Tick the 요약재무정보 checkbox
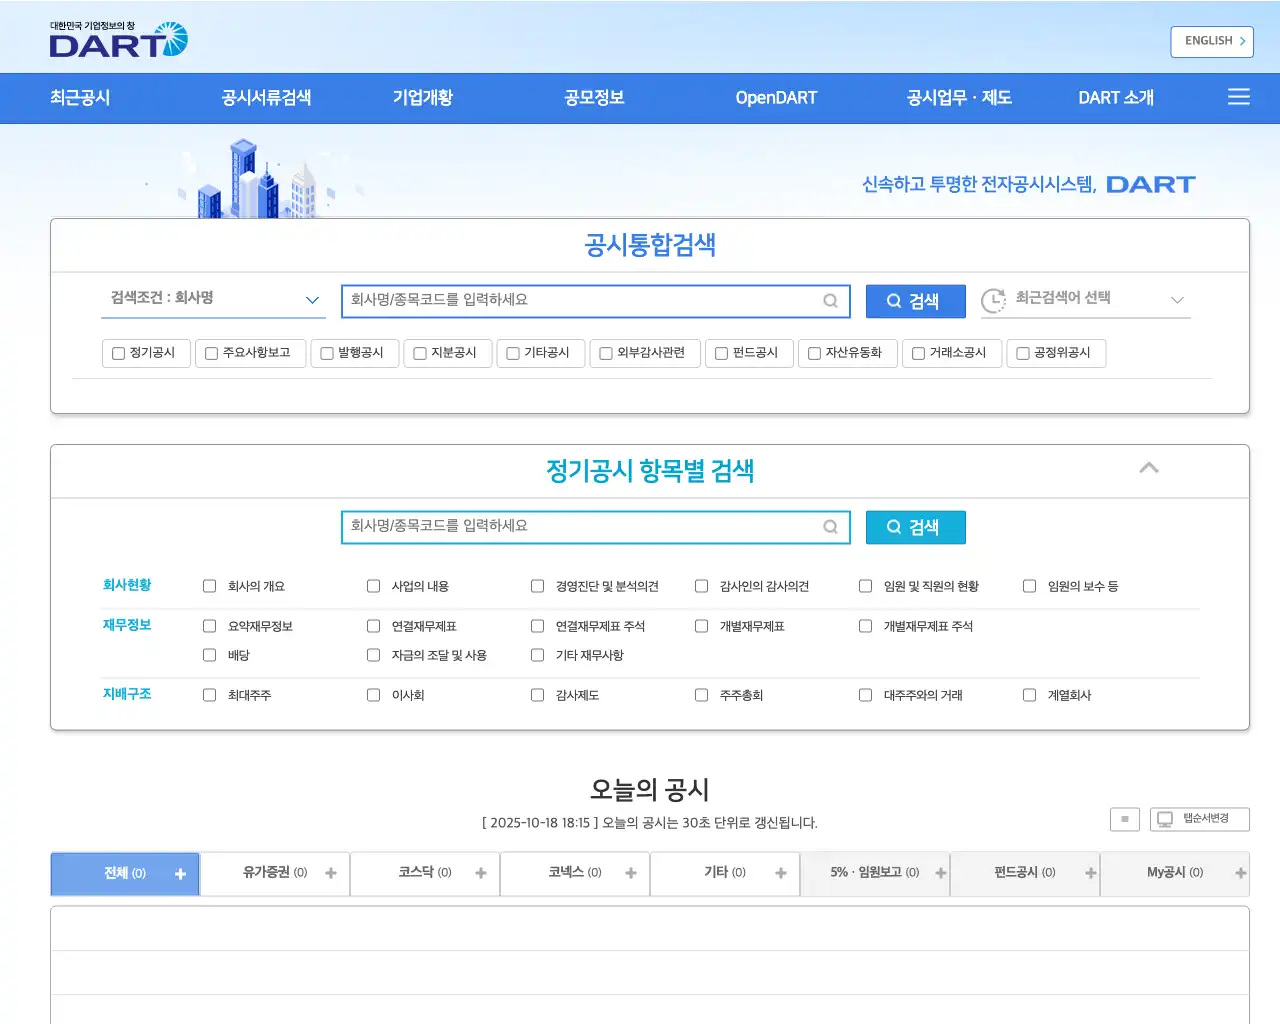Image resolution: width=1280 pixels, height=1024 pixels. point(210,626)
